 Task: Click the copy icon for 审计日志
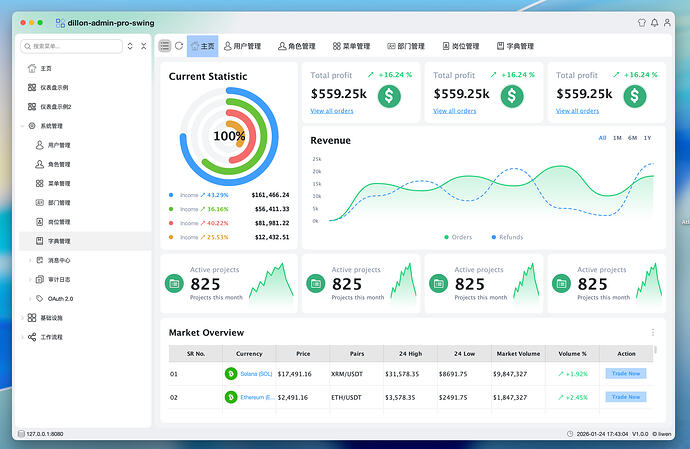[40, 279]
